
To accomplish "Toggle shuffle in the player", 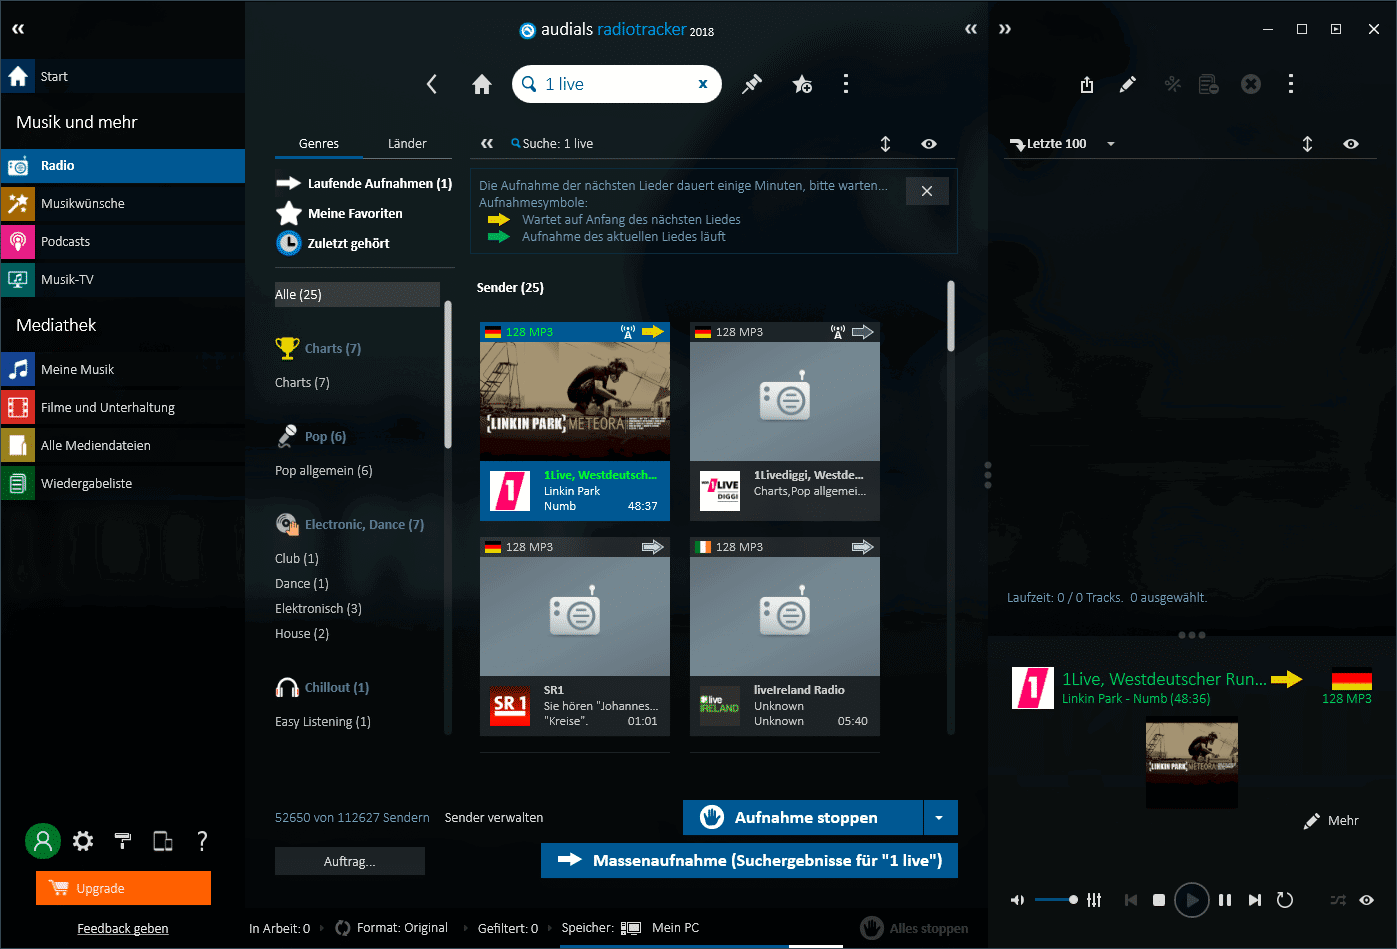I will (1338, 900).
